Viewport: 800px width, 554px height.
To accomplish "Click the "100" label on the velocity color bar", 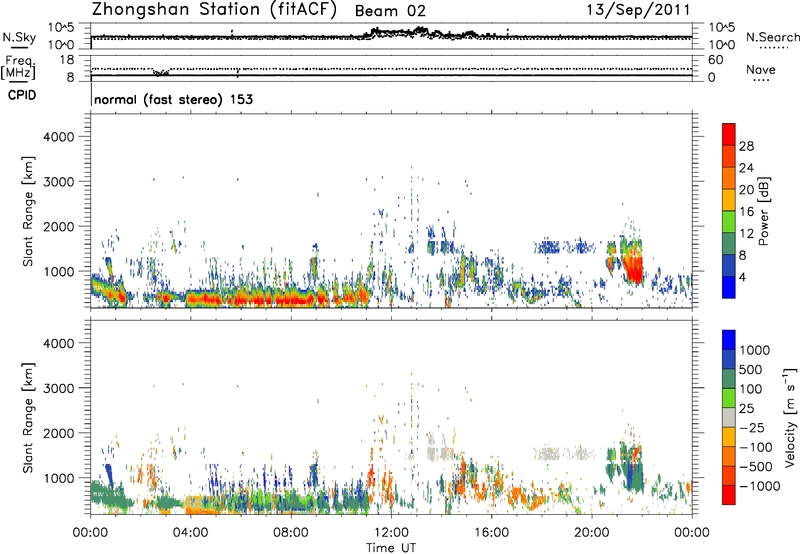I will point(751,389).
